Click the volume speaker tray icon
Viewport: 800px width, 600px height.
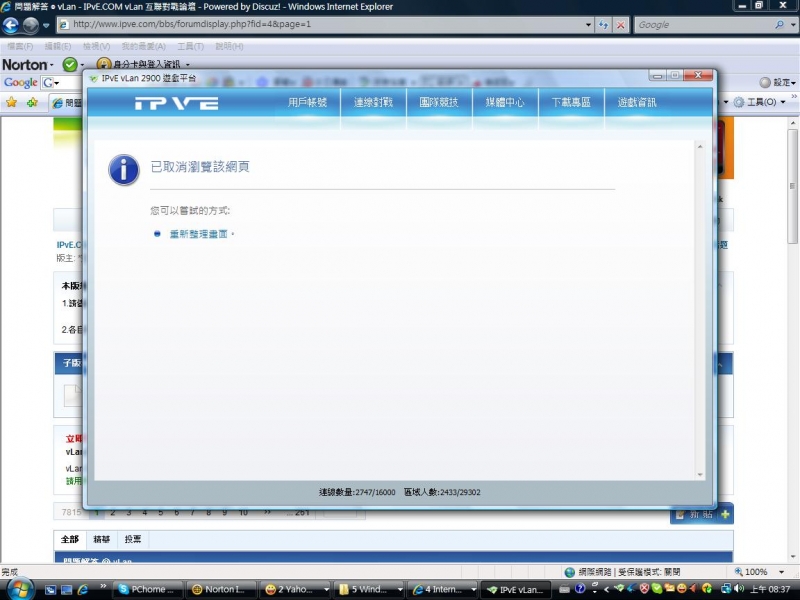click(740, 589)
